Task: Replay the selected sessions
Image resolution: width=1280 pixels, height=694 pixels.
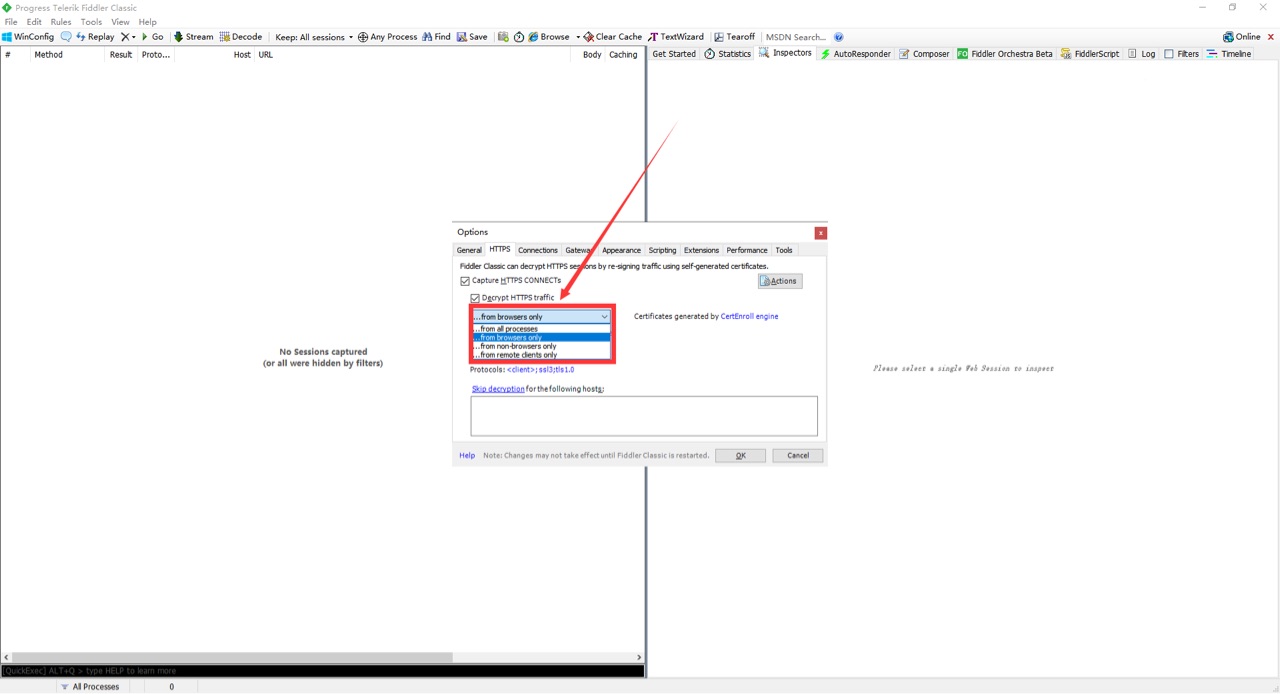Action: click(95, 37)
